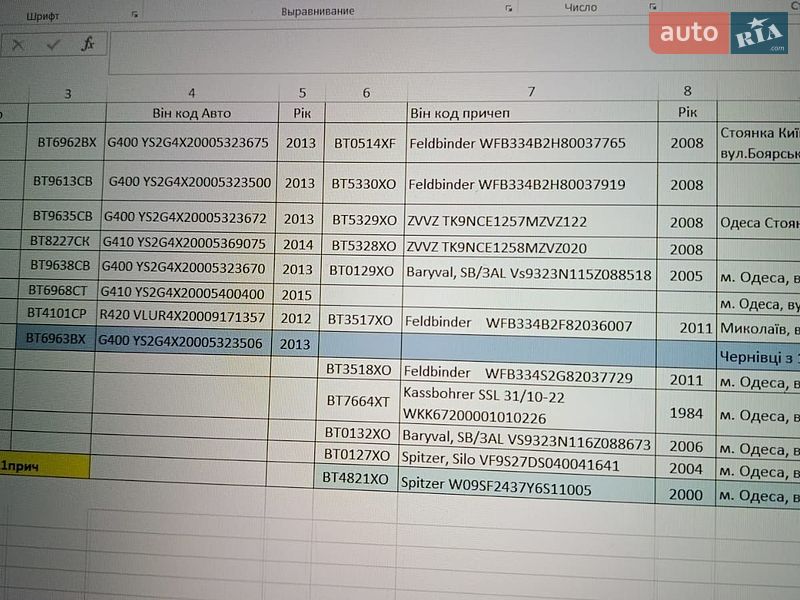The image size is (800, 600).
Task: Select the Він код причеп header cell
Action: [532, 113]
